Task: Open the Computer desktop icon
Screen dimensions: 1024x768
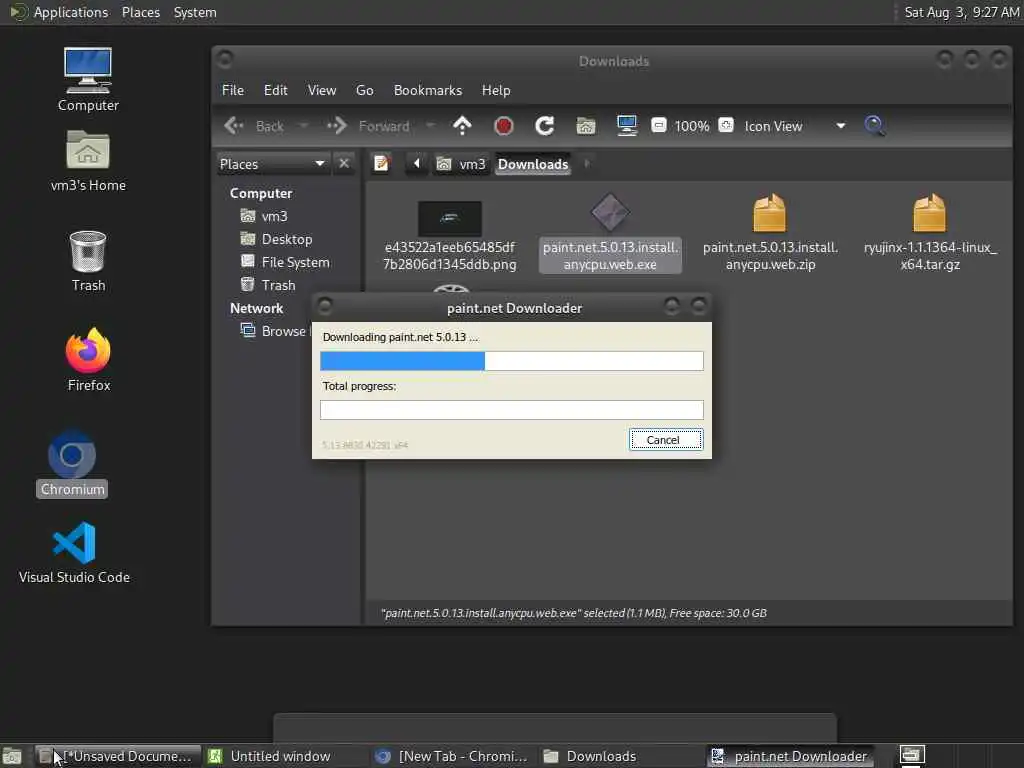Action: tap(88, 80)
